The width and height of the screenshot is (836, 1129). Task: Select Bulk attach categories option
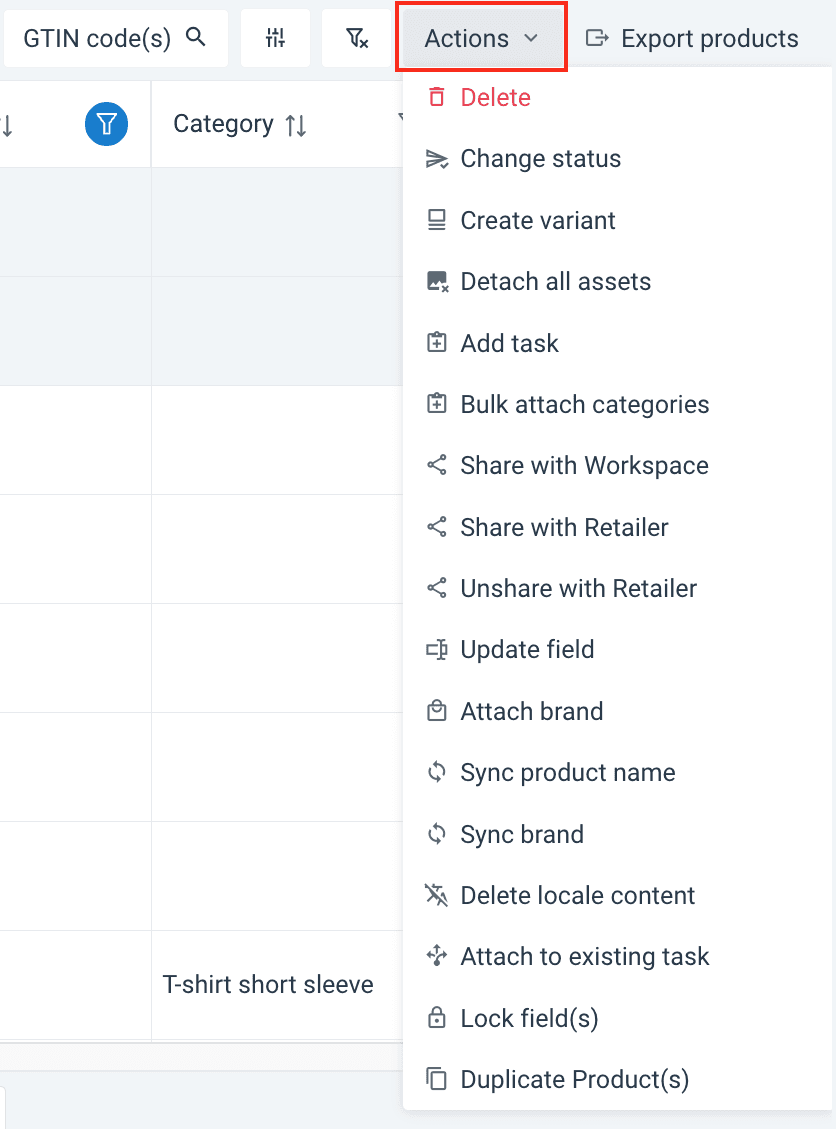[584, 405]
